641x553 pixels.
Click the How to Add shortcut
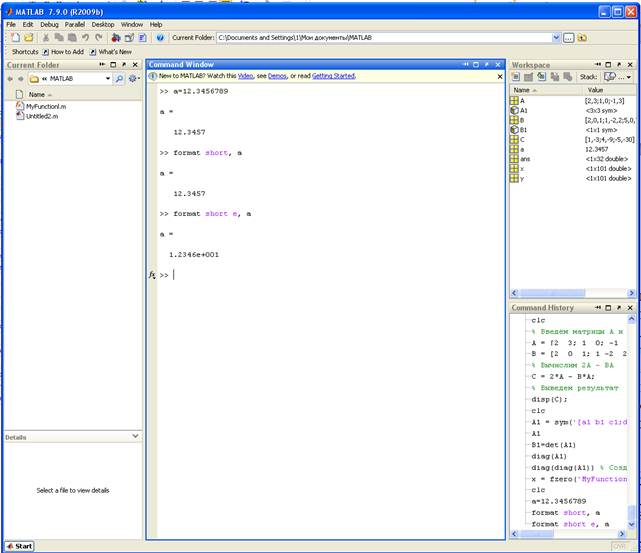point(63,52)
